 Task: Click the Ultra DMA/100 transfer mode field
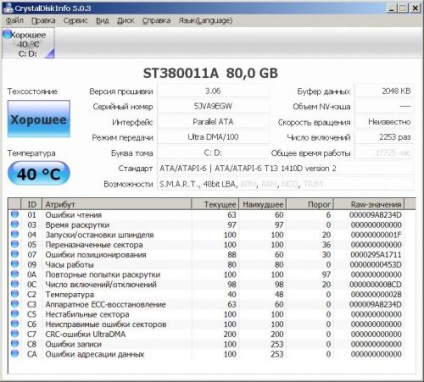tap(213, 137)
